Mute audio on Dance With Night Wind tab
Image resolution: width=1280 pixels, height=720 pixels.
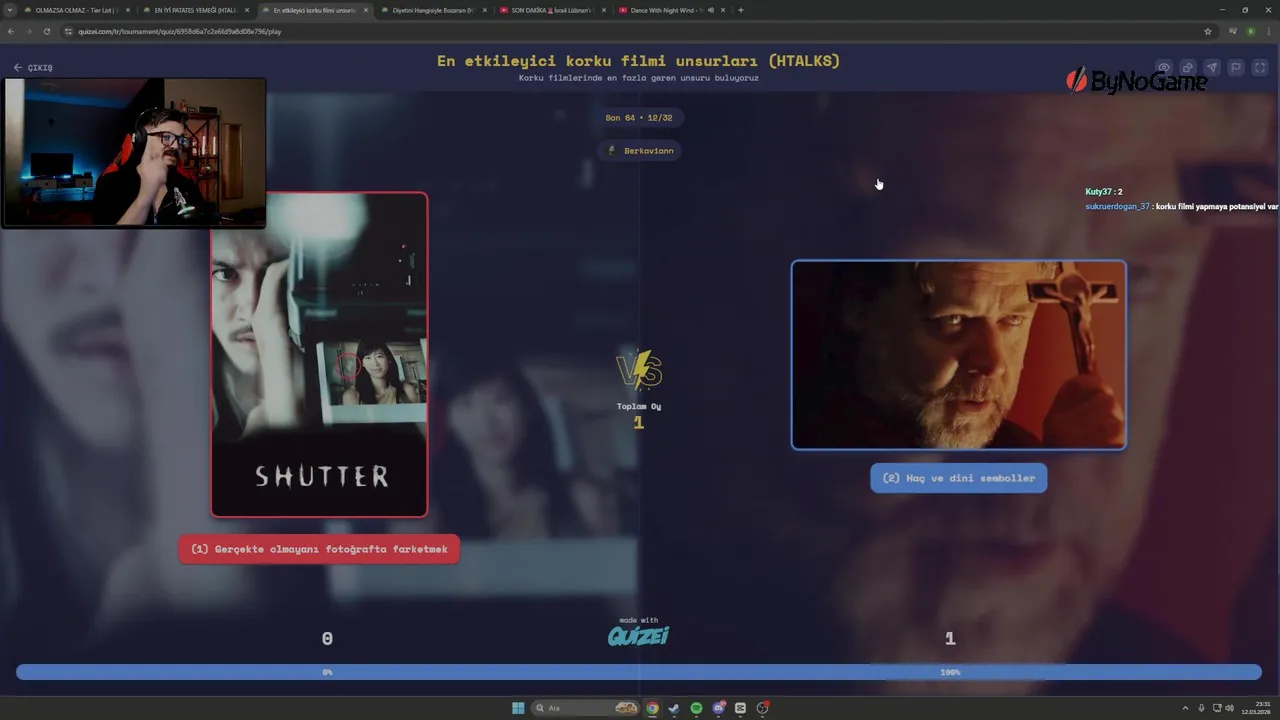[x=711, y=10]
